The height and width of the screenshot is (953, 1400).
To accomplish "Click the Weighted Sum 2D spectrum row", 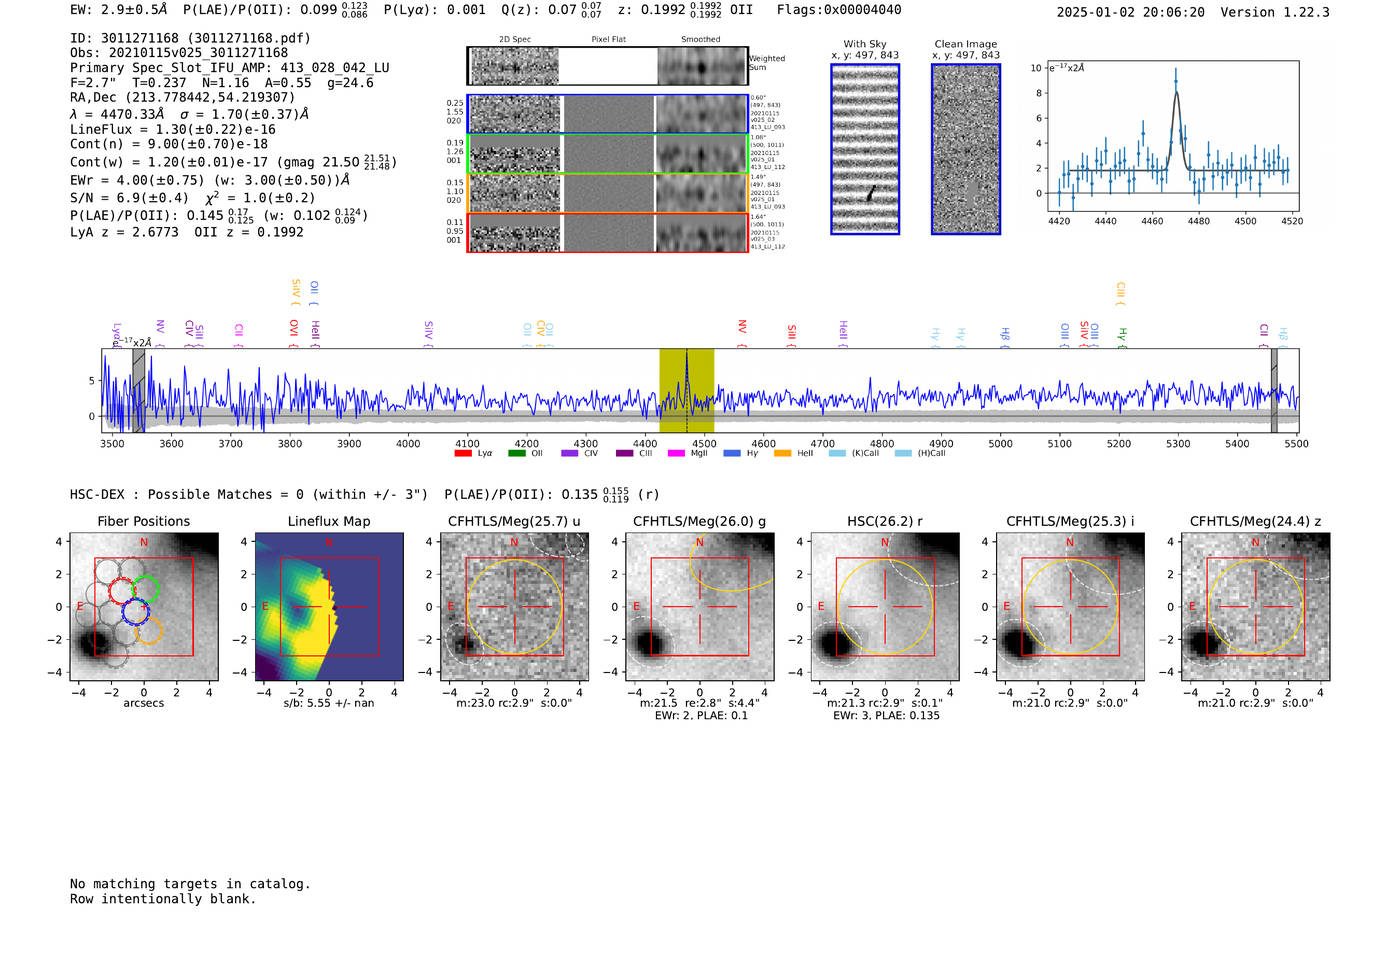I will 607,66.
